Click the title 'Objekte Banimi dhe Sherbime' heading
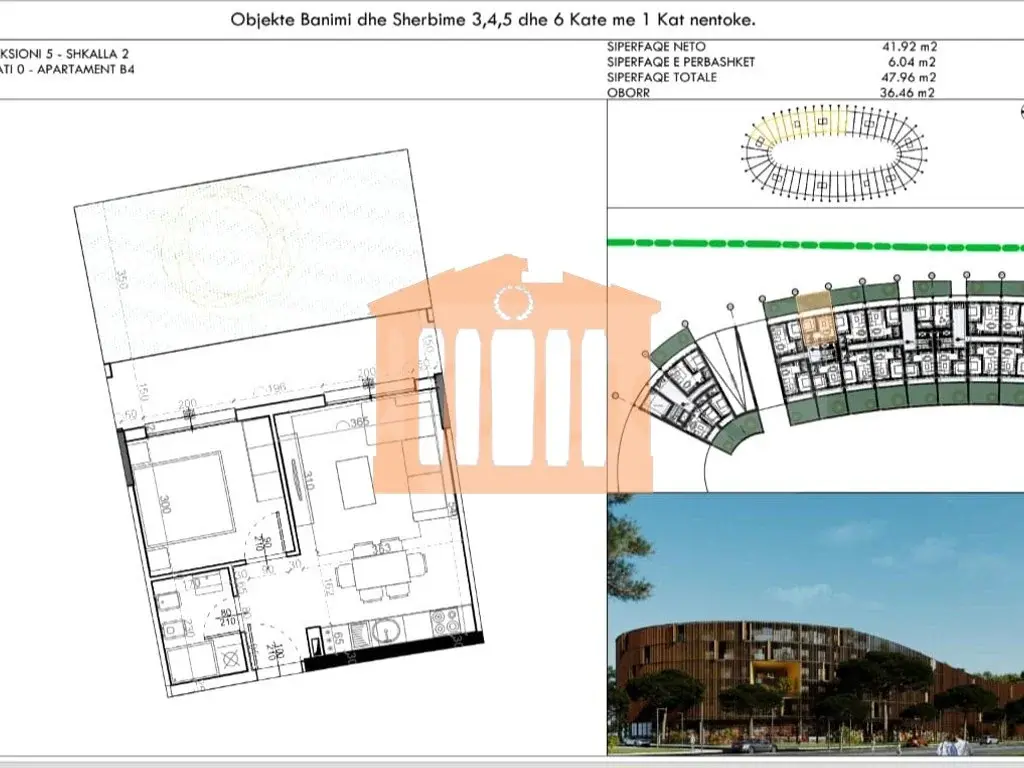Screen dimensions: 1024x768 (x=493, y=20)
